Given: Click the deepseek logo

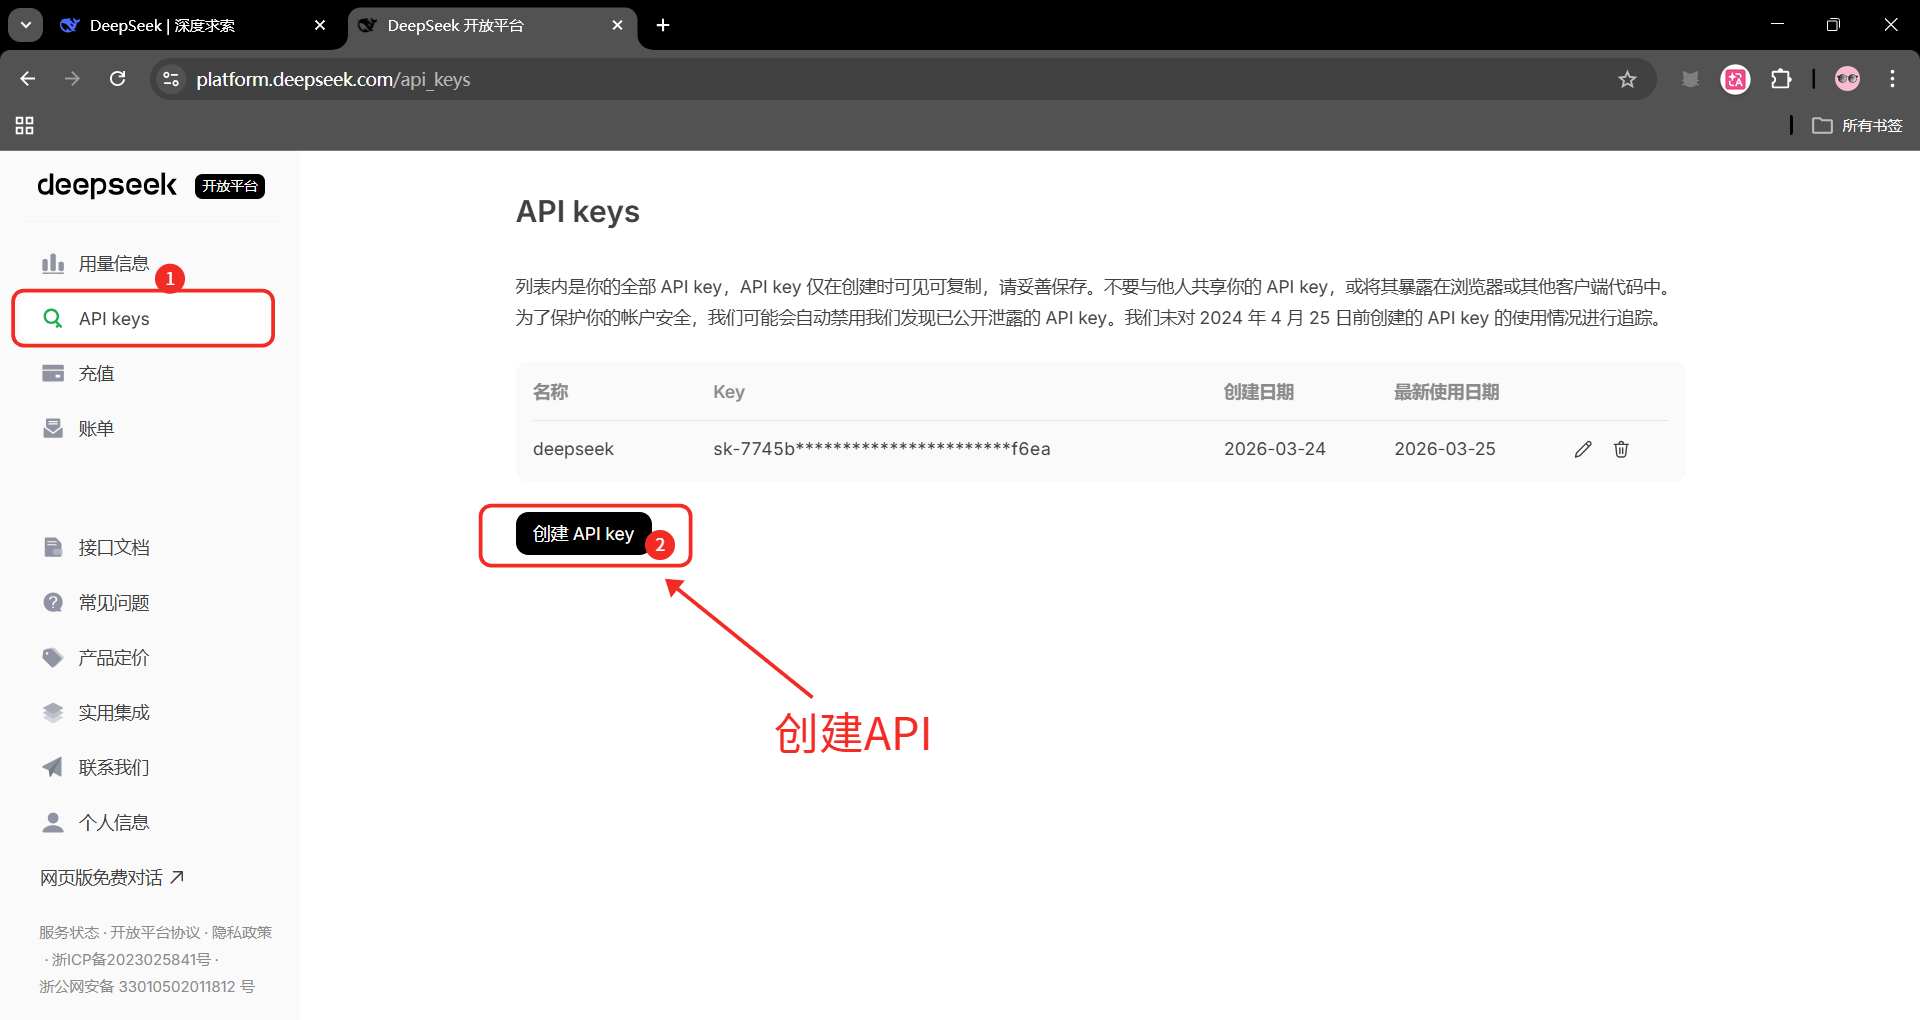Looking at the screenshot, I should [107, 186].
